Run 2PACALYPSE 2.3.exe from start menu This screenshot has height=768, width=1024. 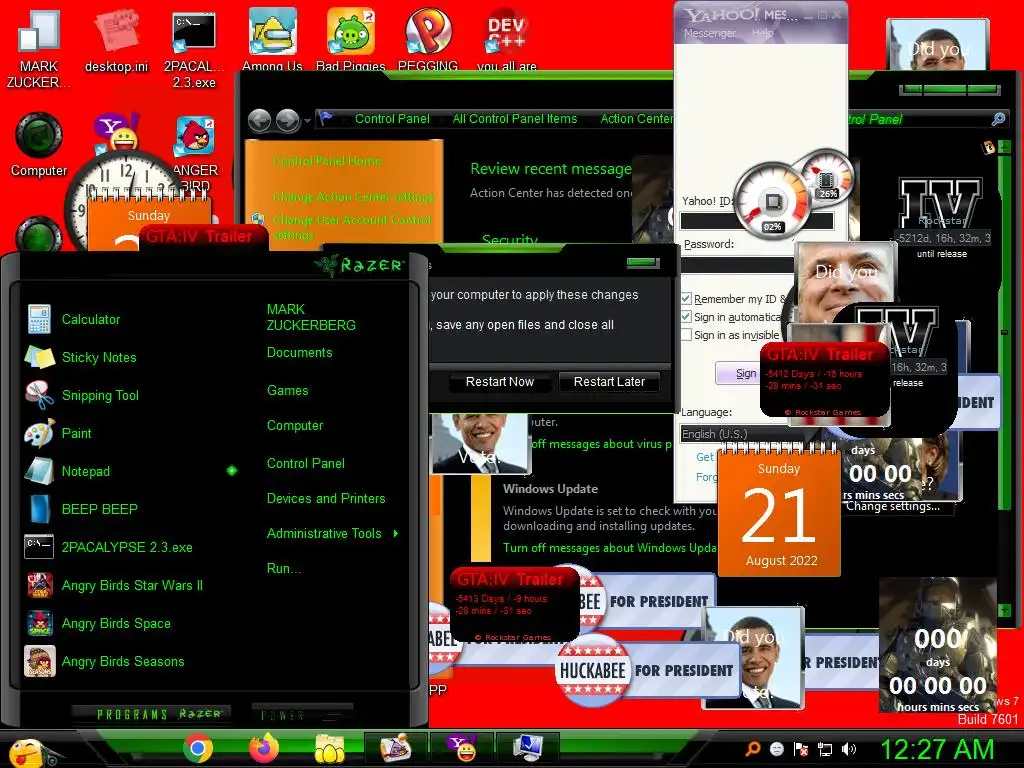pyautogui.click(x=127, y=547)
